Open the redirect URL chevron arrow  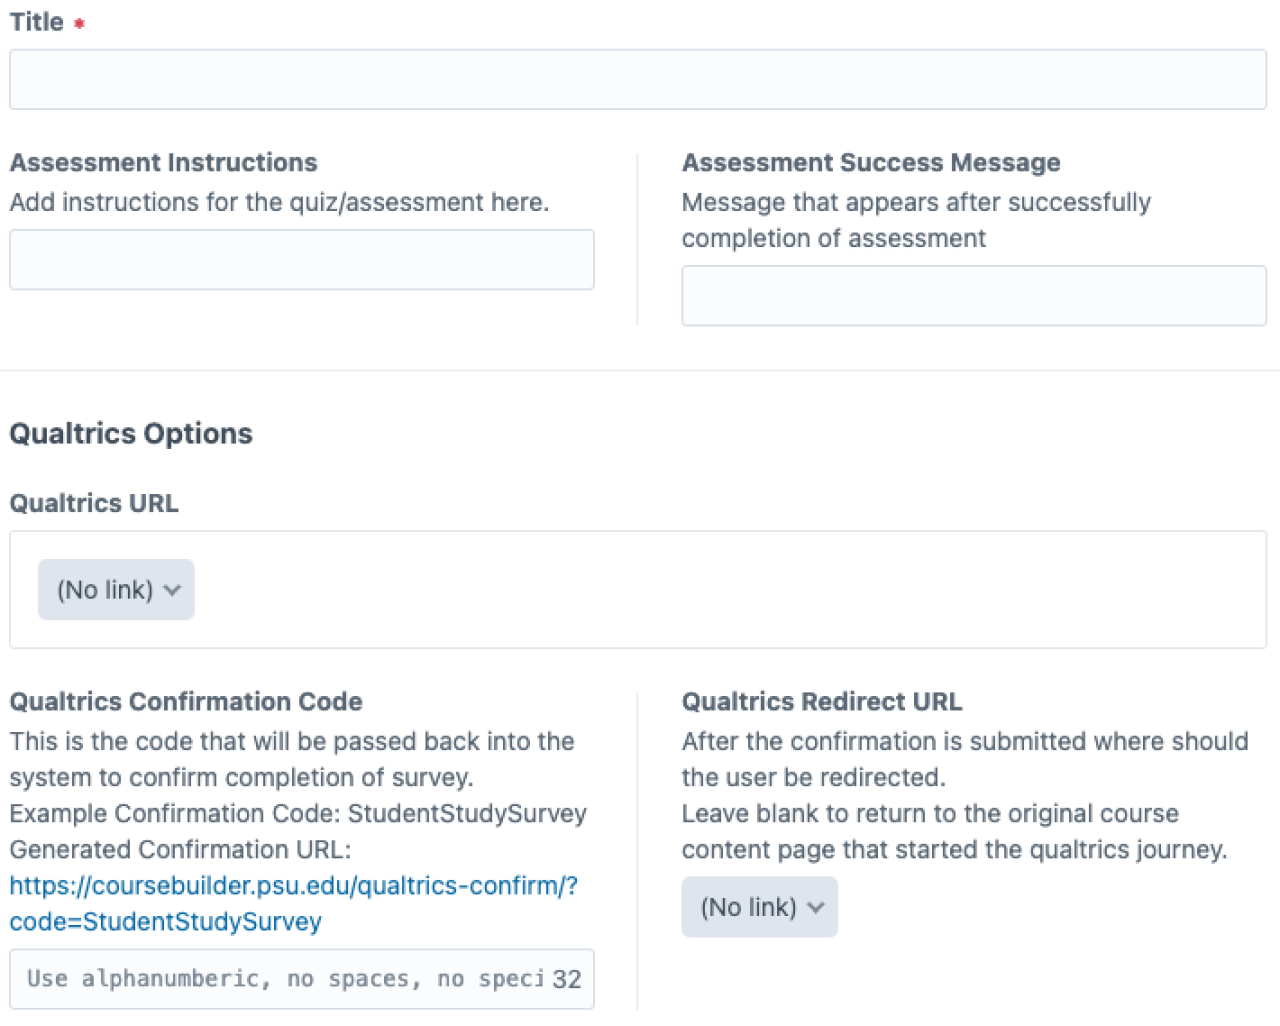click(815, 907)
